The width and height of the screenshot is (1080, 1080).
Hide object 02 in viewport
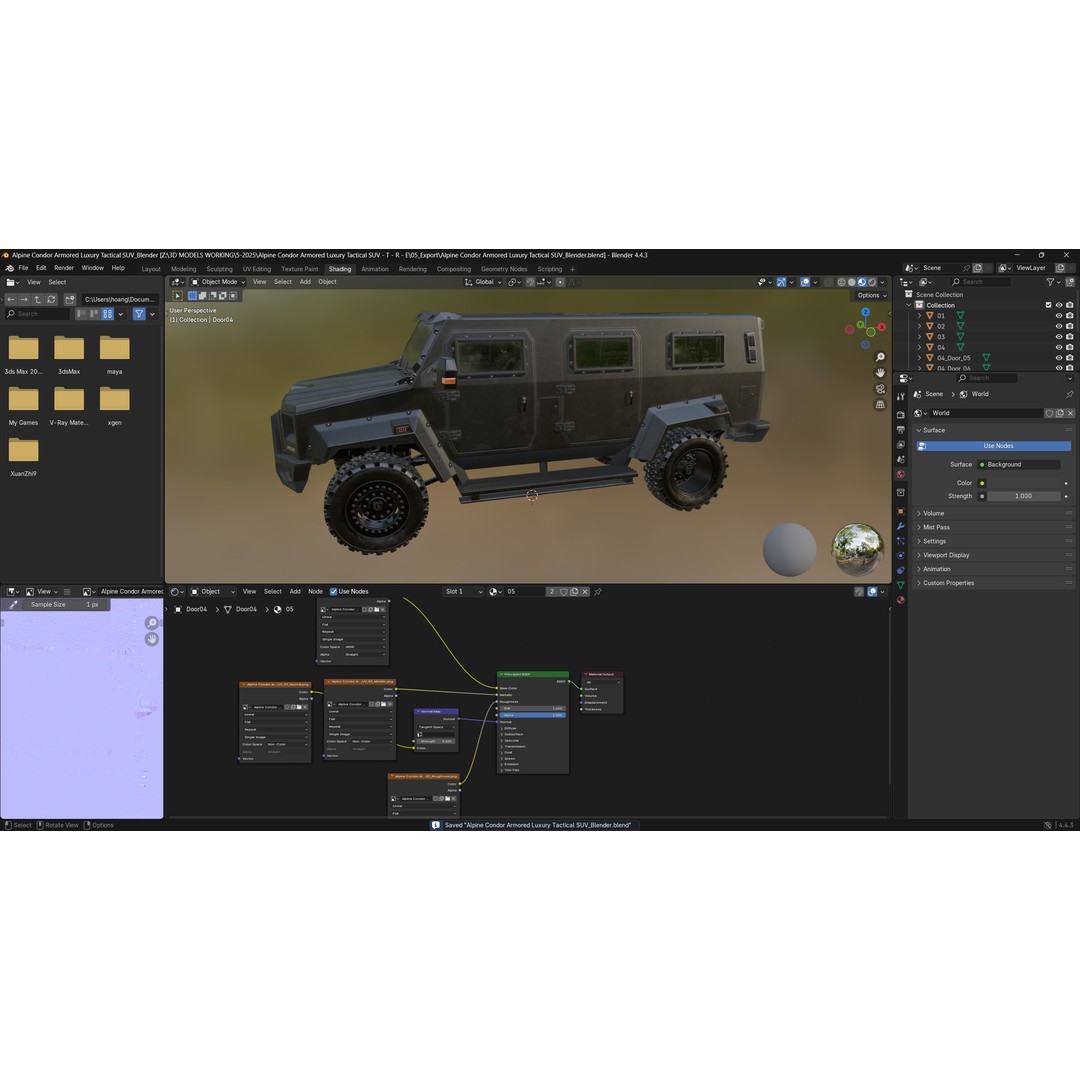(1059, 326)
